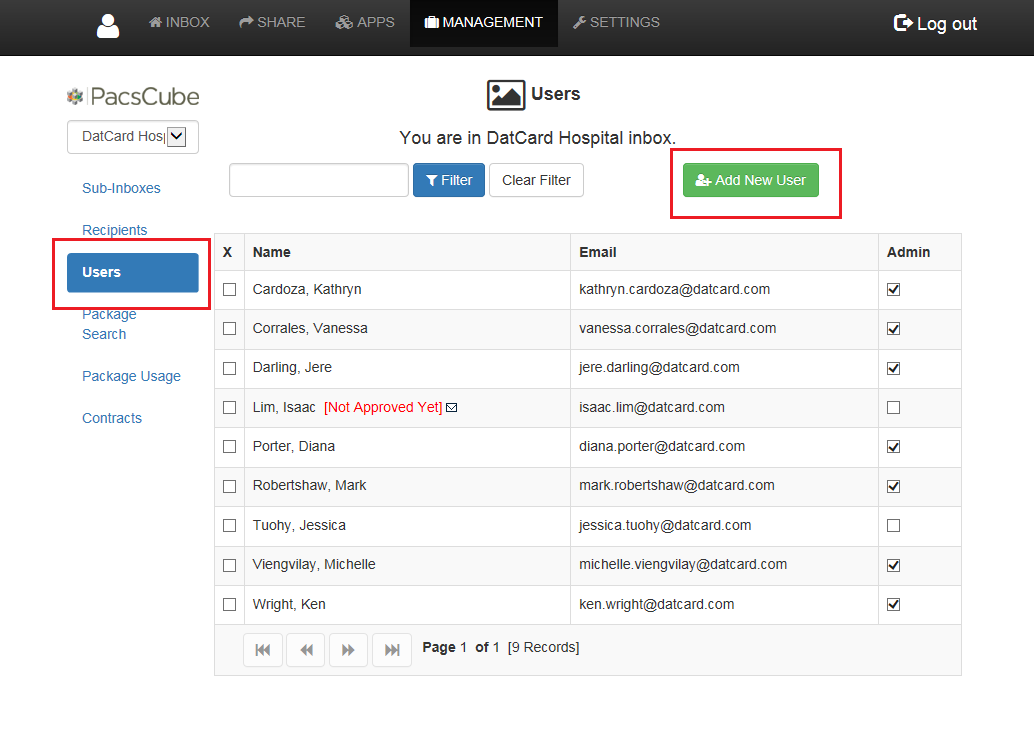Open the INBOX tab
This screenshot has width=1034, height=733.
pos(179,23)
